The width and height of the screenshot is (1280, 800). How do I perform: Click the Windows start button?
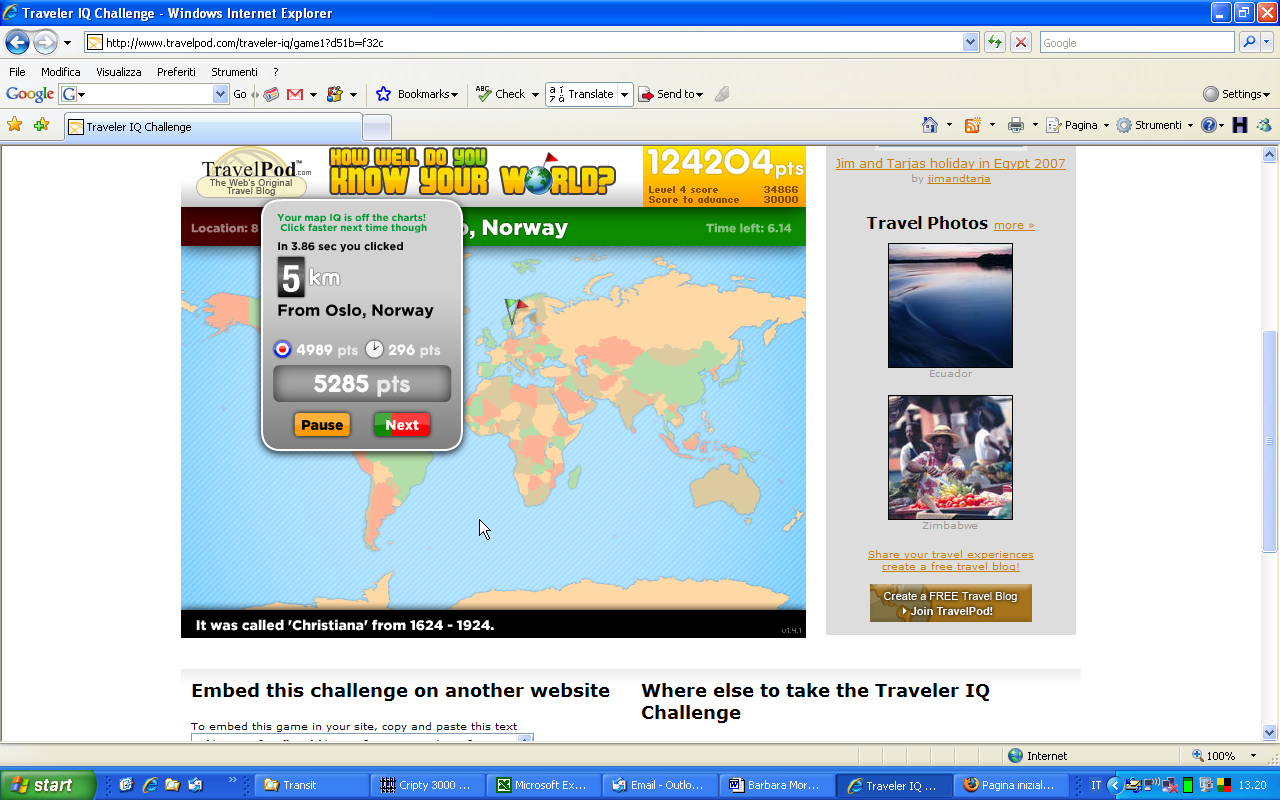48,785
